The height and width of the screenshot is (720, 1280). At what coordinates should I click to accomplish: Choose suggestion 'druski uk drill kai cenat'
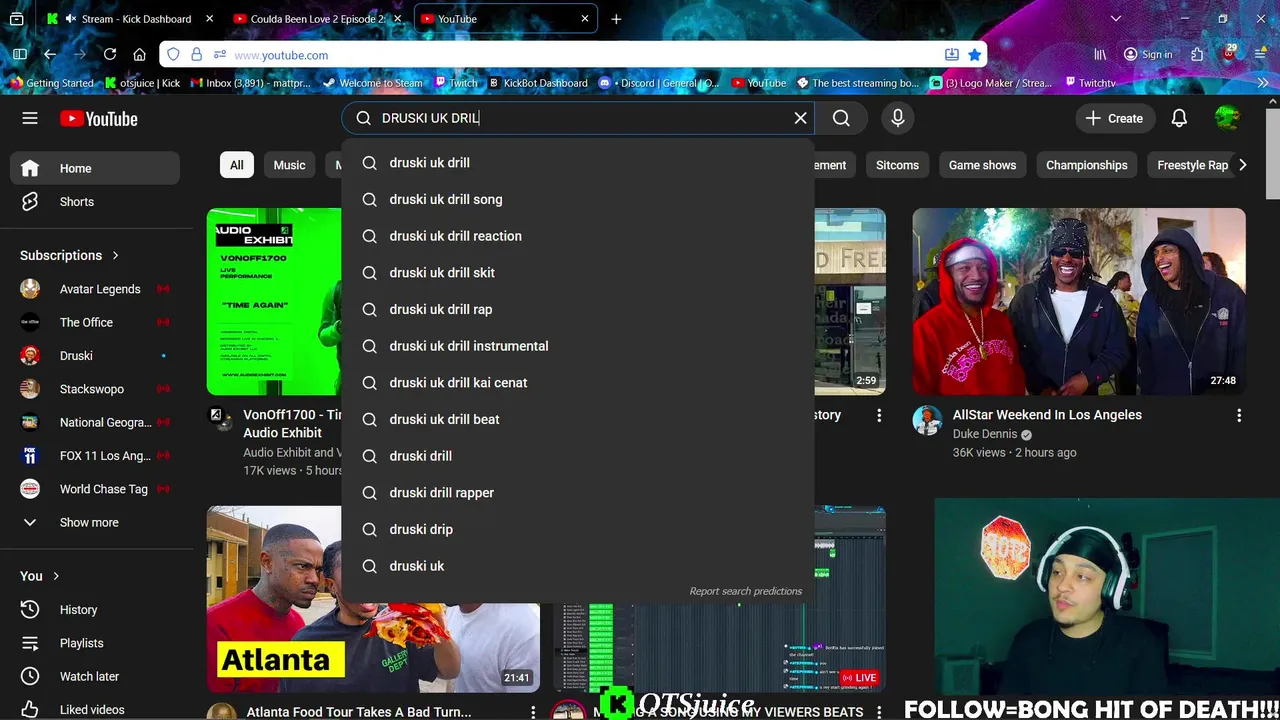click(x=578, y=383)
